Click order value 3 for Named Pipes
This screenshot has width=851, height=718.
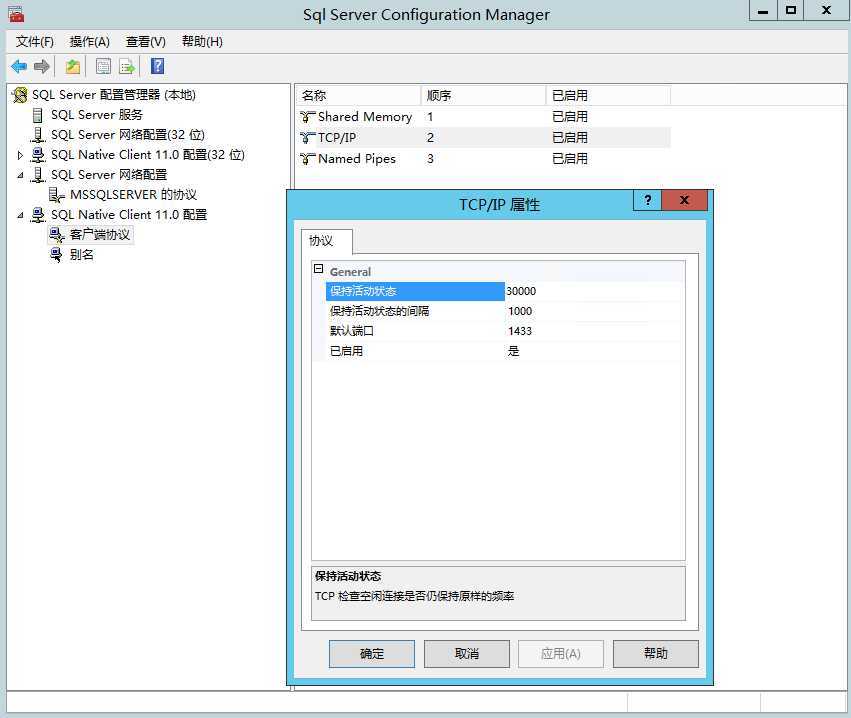tap(430, 159)
